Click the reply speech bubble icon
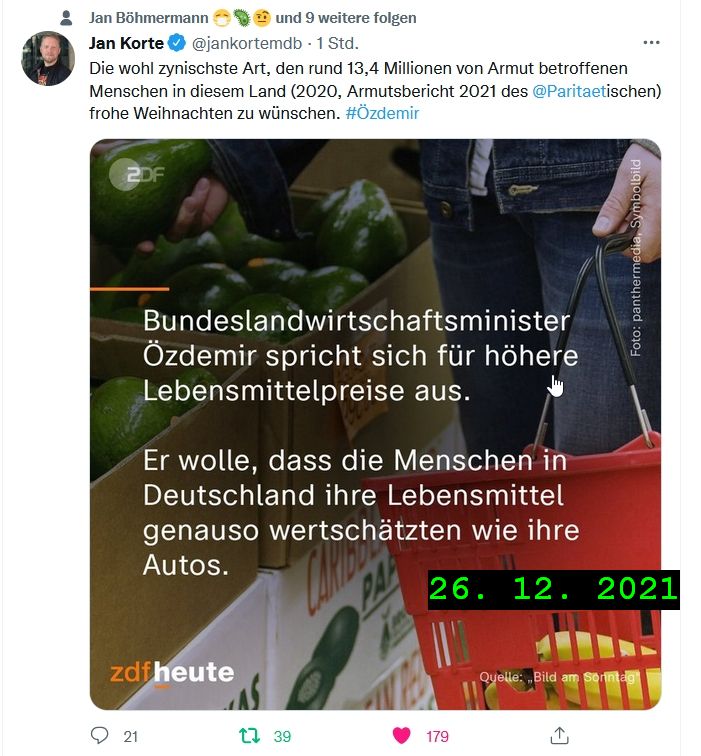 (x=99, y=735)
